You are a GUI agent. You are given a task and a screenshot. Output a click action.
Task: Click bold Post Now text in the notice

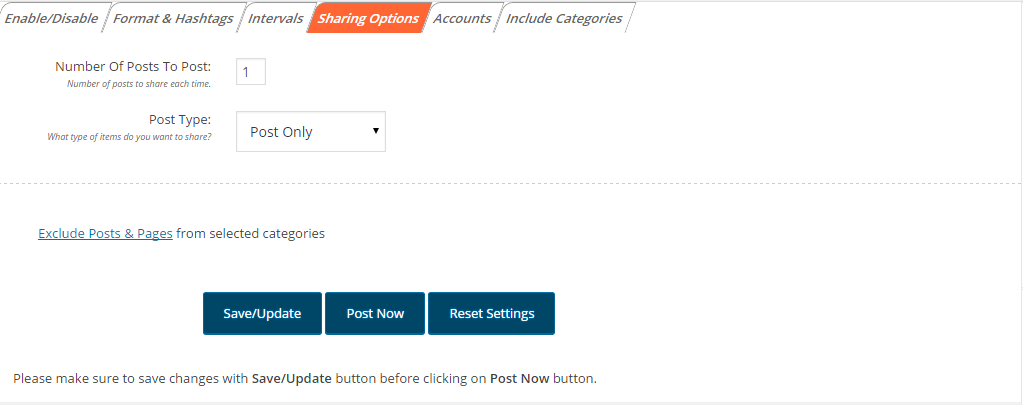(x=519, y=378)
